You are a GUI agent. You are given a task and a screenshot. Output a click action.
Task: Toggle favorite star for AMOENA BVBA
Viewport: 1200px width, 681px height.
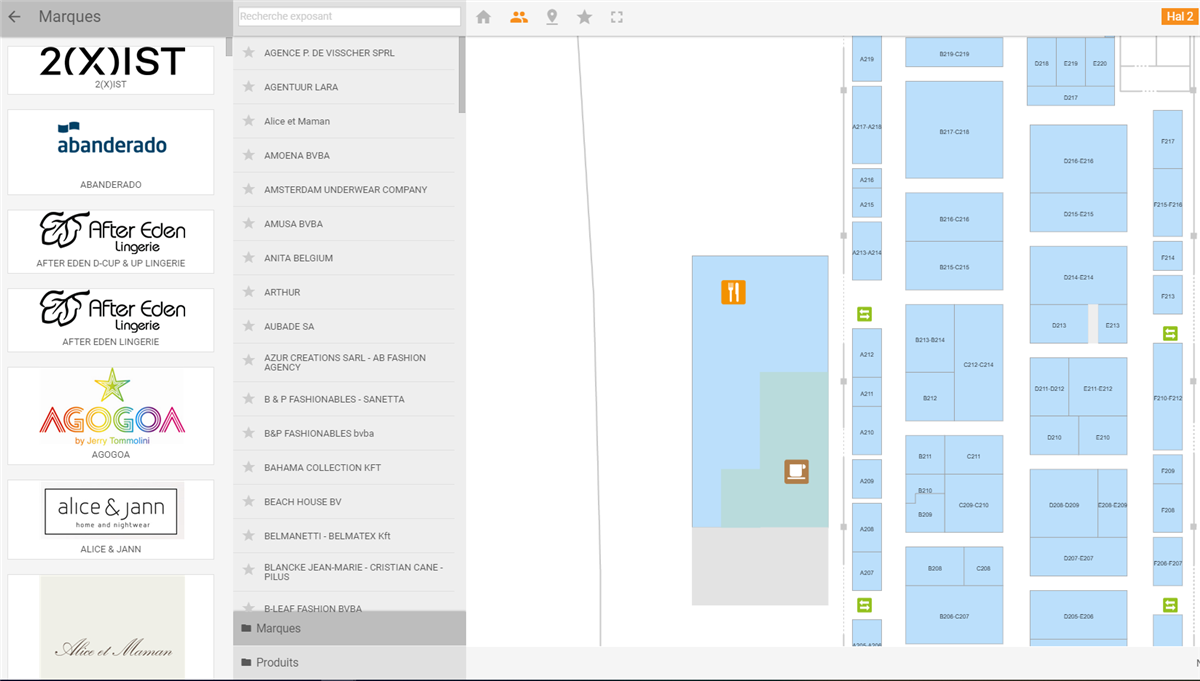pyautogui.click(x=249, y=155)
